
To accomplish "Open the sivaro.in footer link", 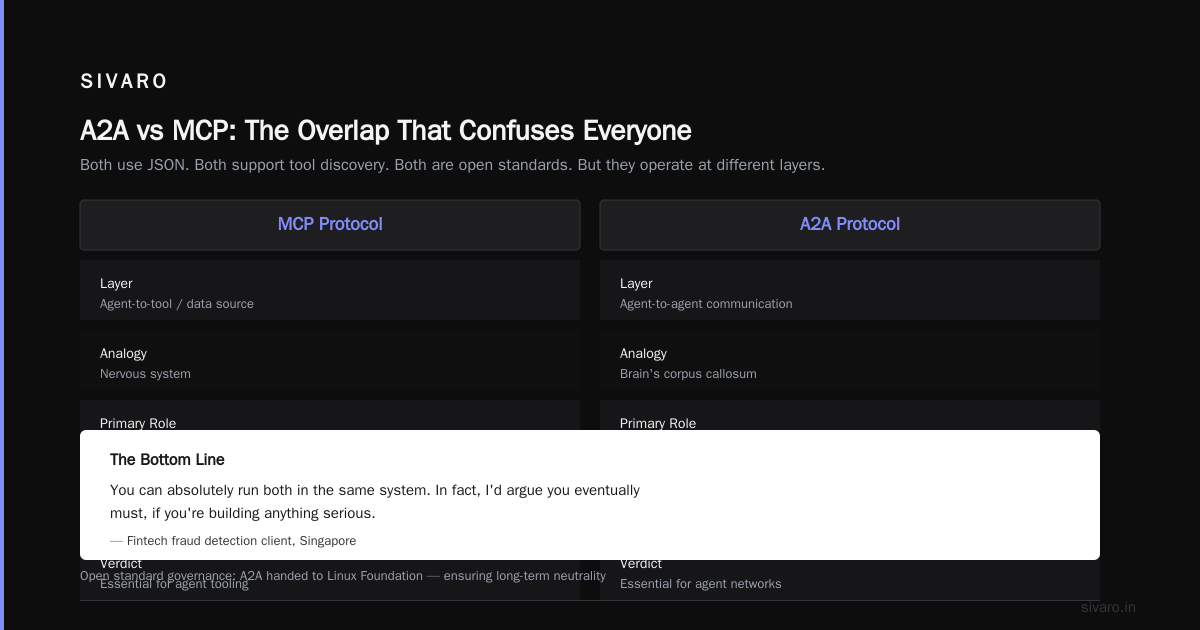I will tap(1108, 607).
